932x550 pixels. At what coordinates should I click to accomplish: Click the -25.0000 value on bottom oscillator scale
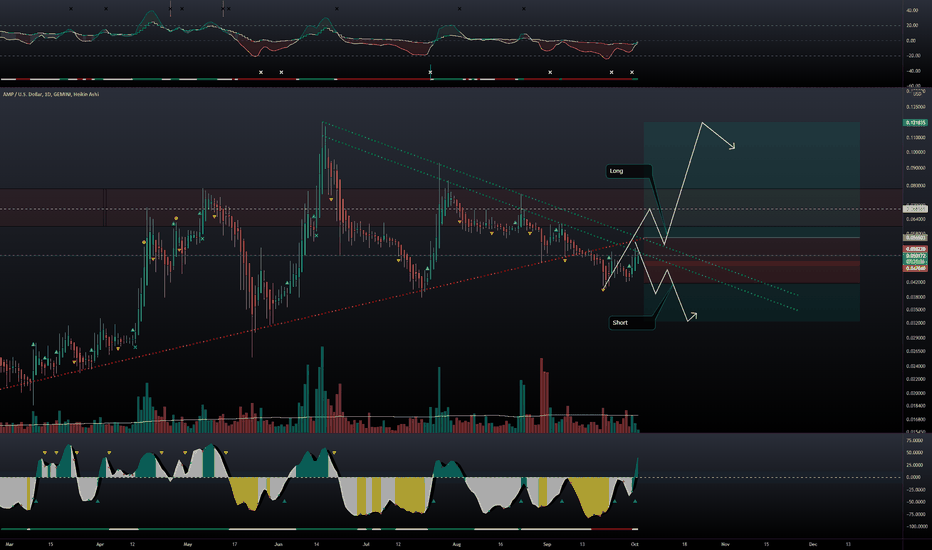click(915, 490)
